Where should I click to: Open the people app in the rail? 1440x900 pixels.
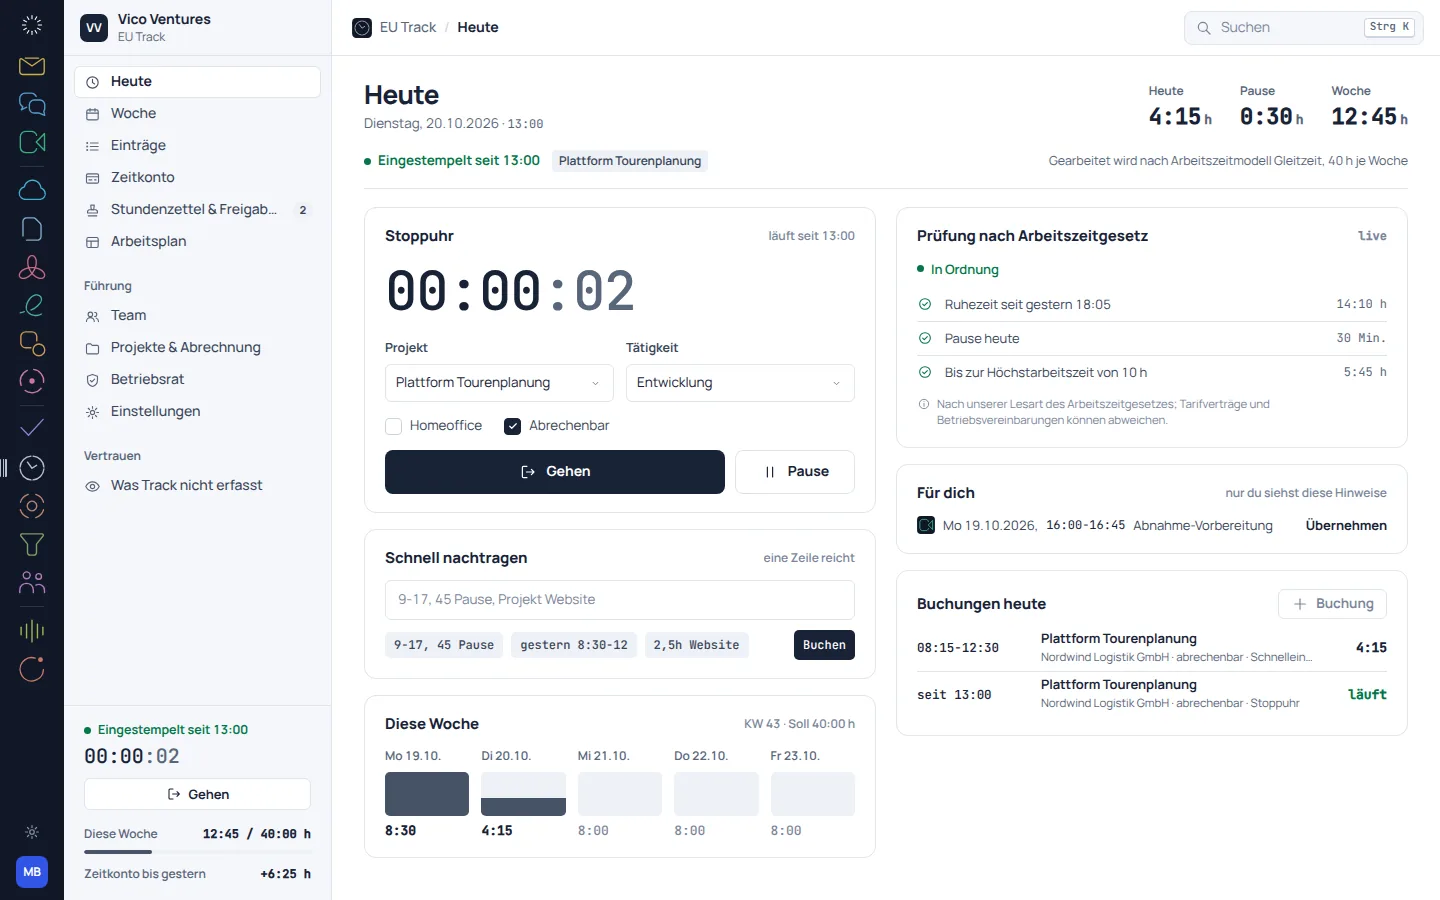[32, 582]
